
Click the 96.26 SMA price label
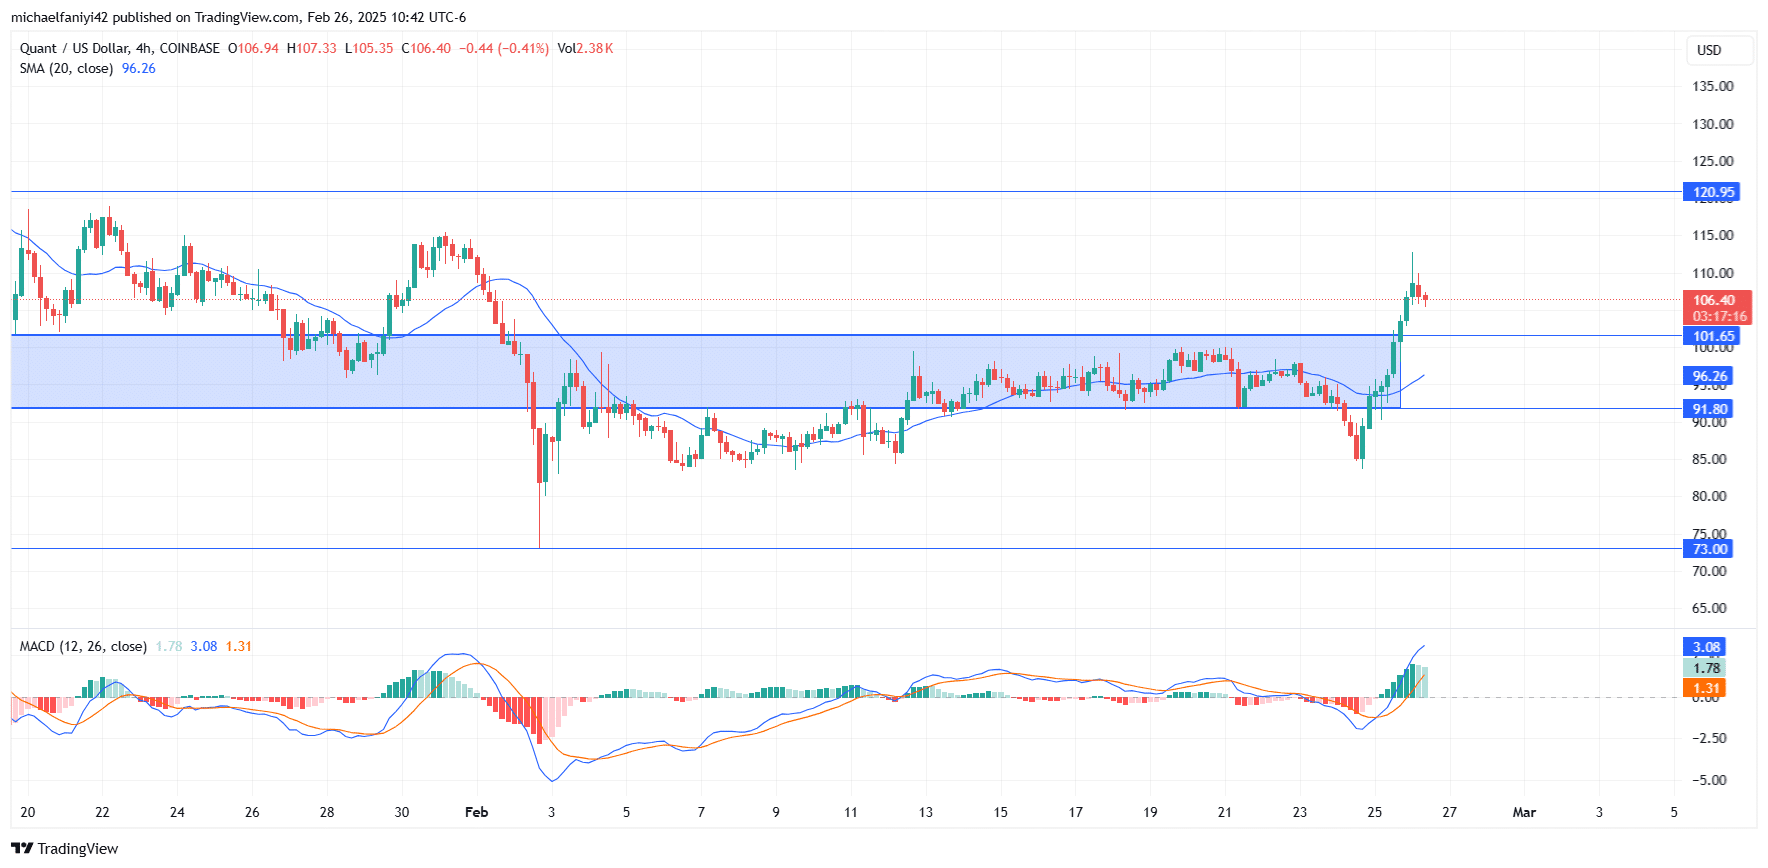click(x=1708, y=376)
